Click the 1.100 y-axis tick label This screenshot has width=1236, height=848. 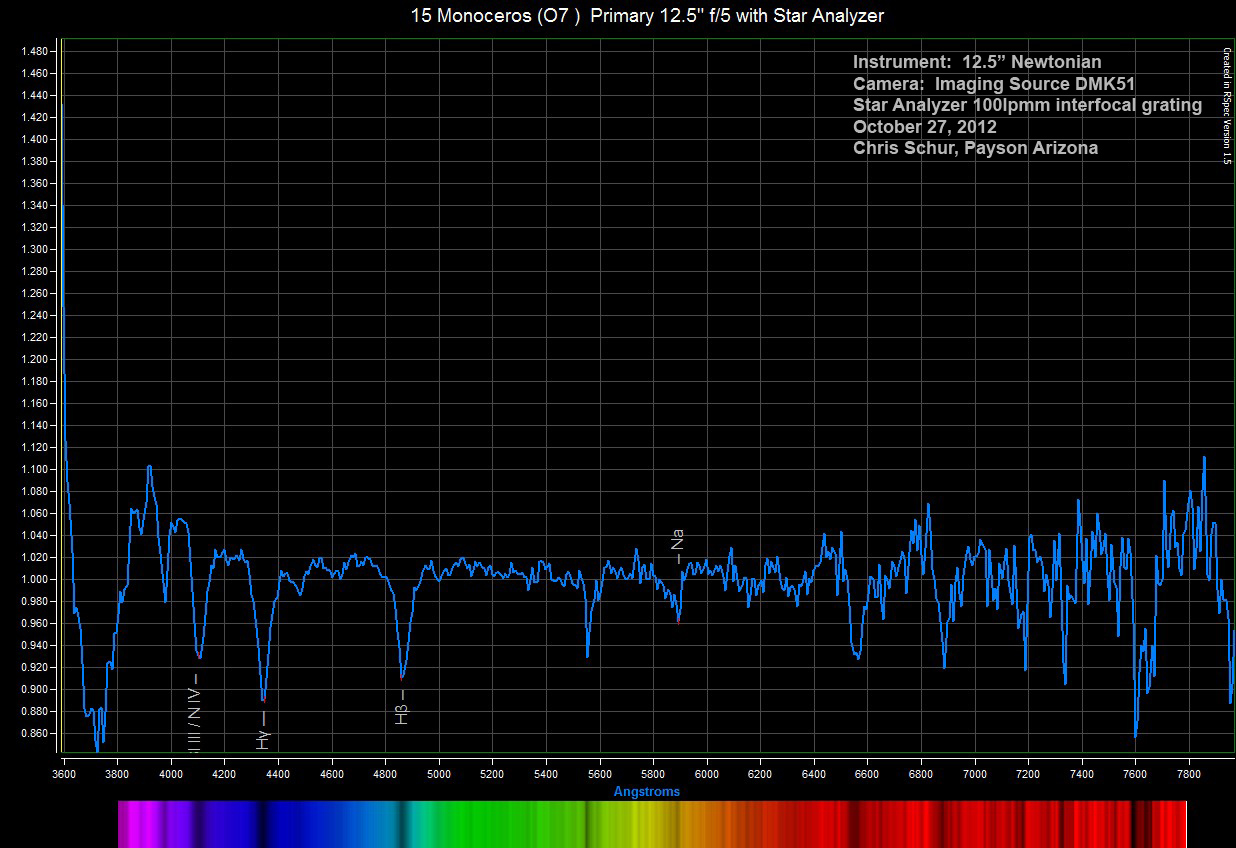tap(34, 469)
